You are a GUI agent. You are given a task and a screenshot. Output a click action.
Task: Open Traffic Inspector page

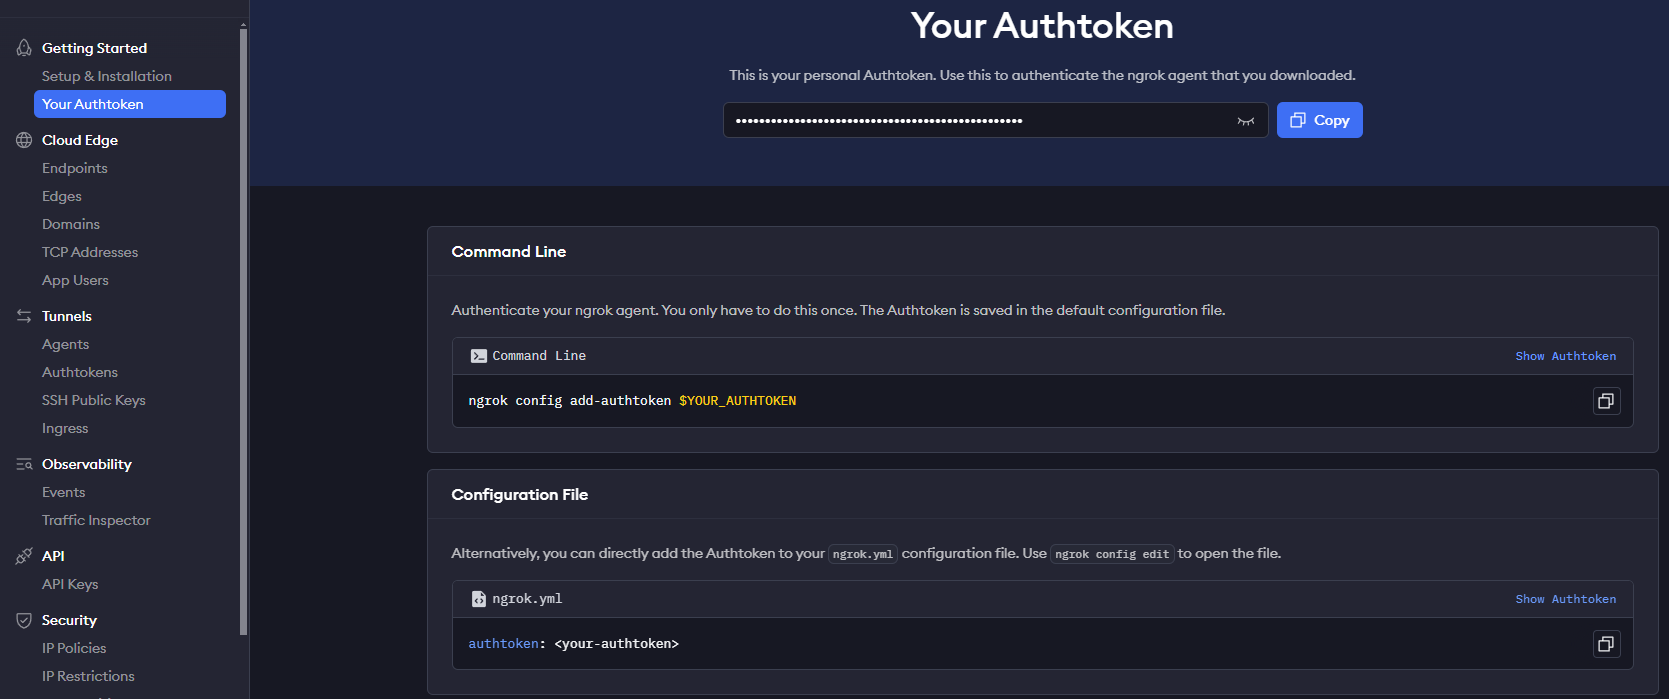click(x=96, y=520)
